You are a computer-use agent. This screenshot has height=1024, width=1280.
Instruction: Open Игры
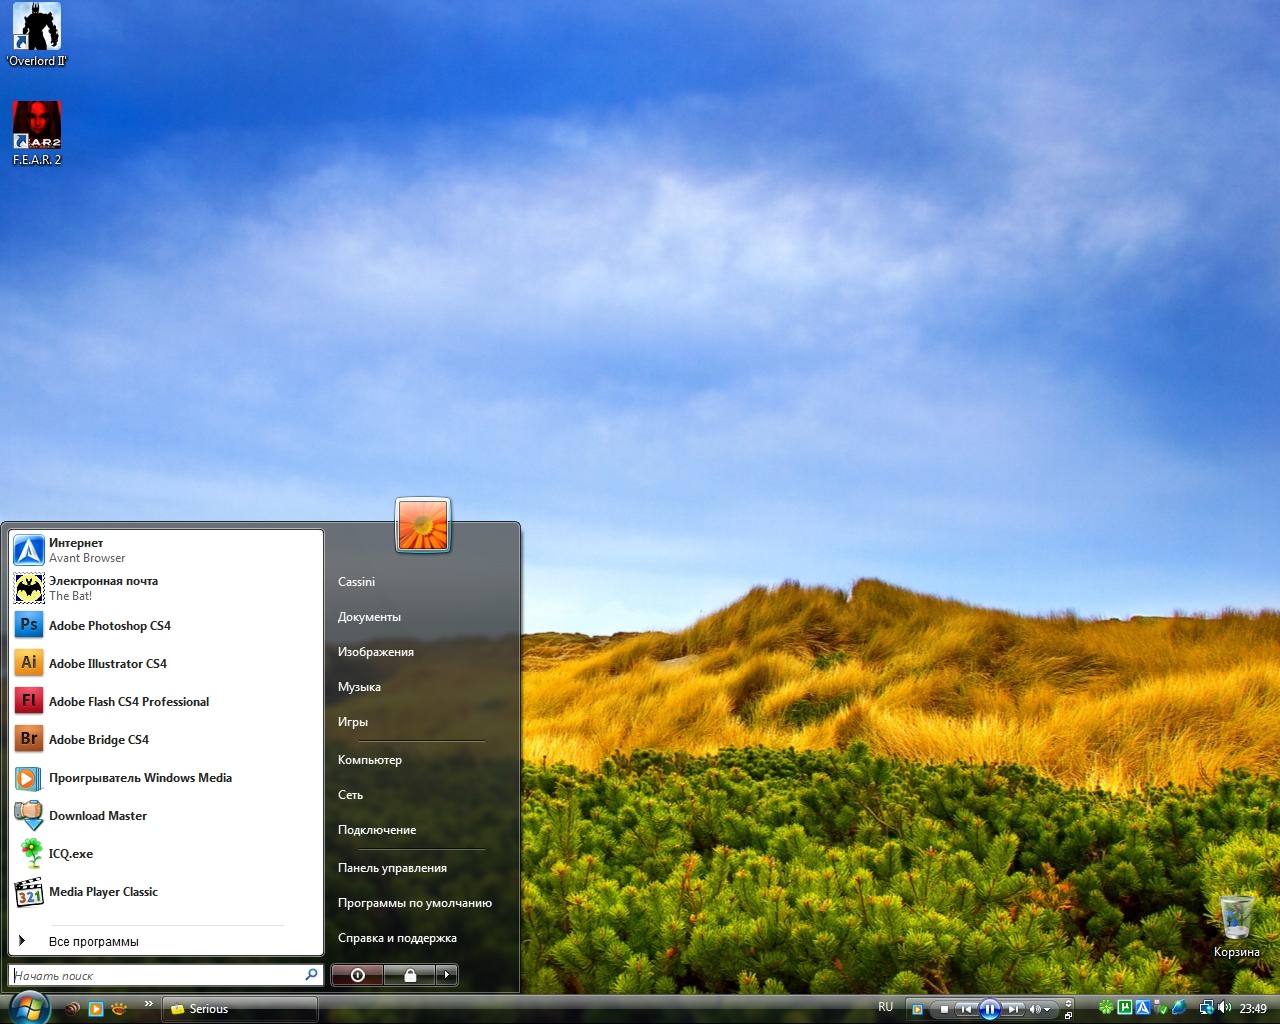point(352,722)
